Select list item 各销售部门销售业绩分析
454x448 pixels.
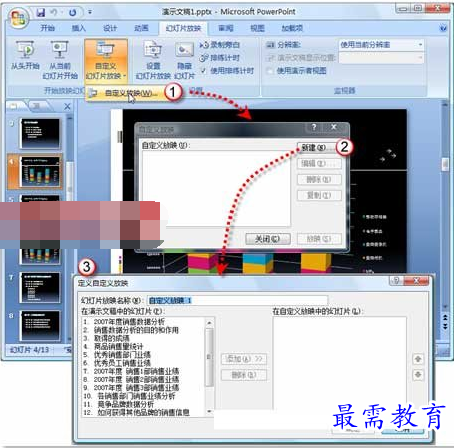136,396
